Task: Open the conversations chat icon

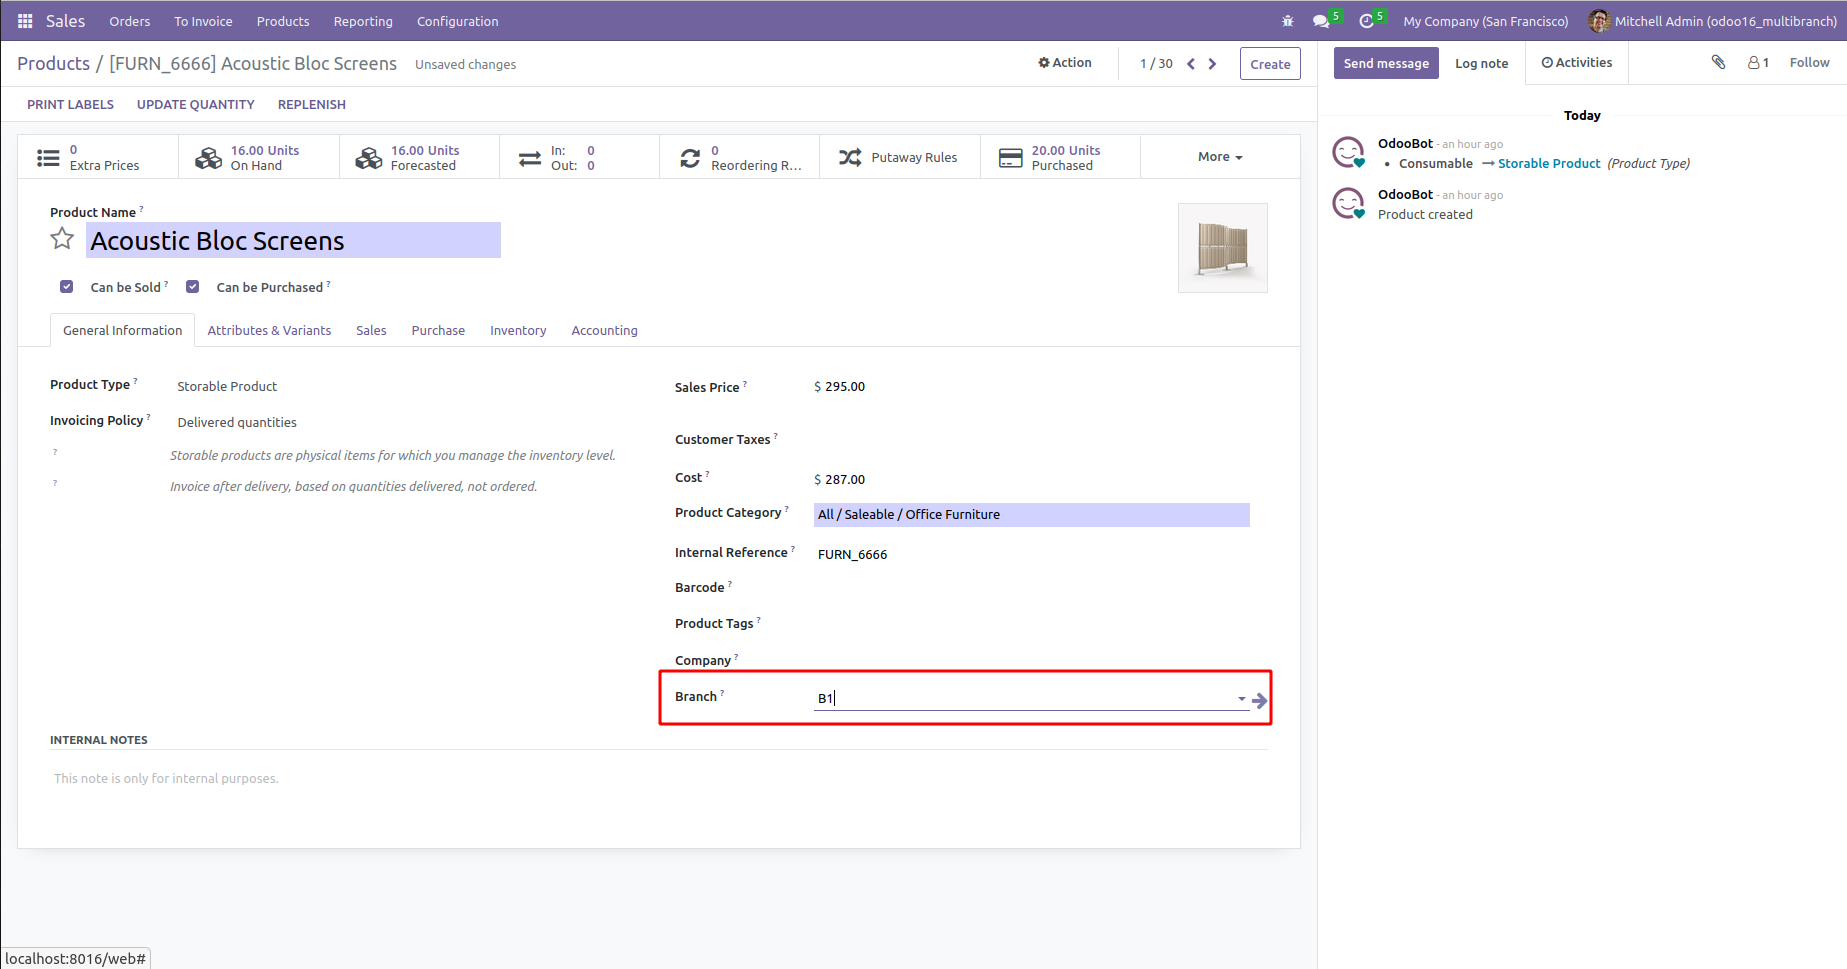Action: pyautogui.click(x=1321, y=21)
